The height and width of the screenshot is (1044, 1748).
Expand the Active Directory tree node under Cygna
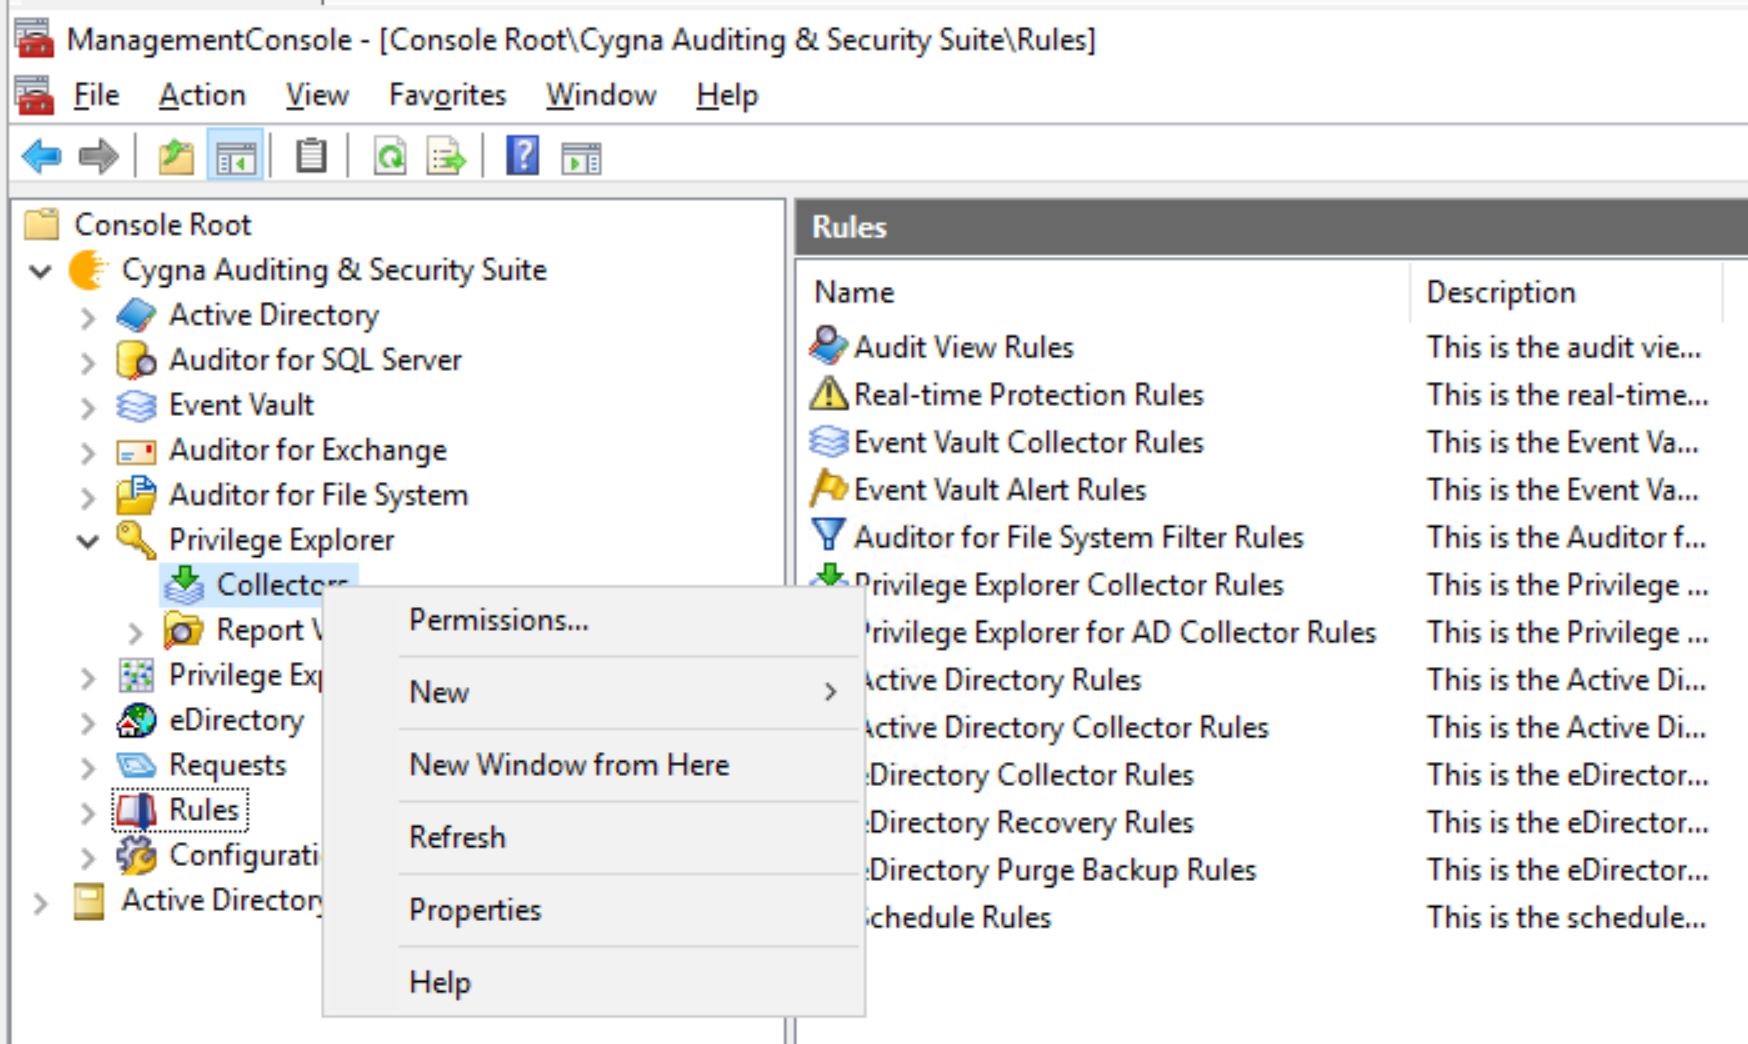(88, 317)
